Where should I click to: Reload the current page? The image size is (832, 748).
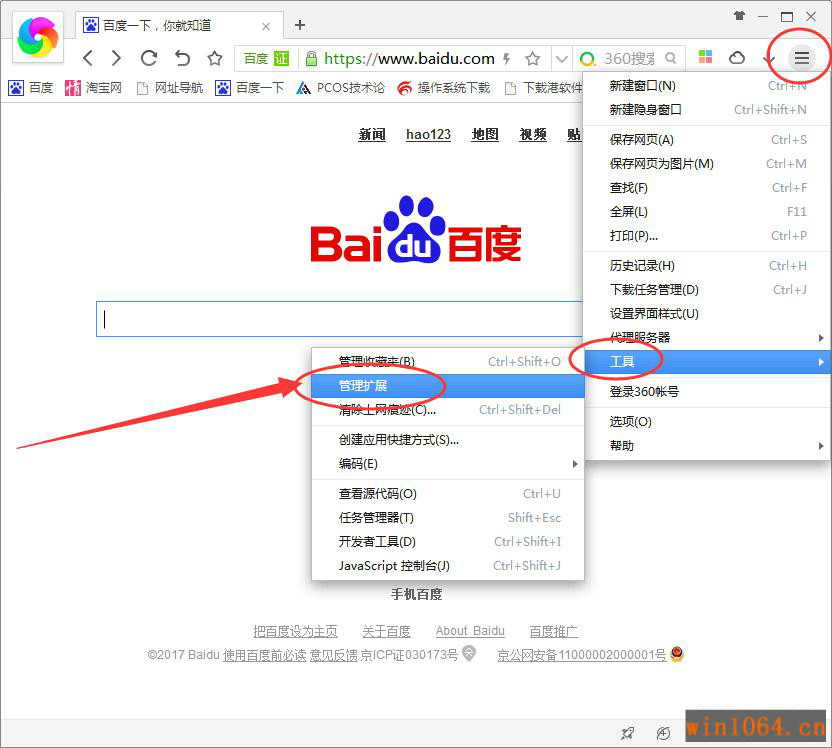coord(149,58)
